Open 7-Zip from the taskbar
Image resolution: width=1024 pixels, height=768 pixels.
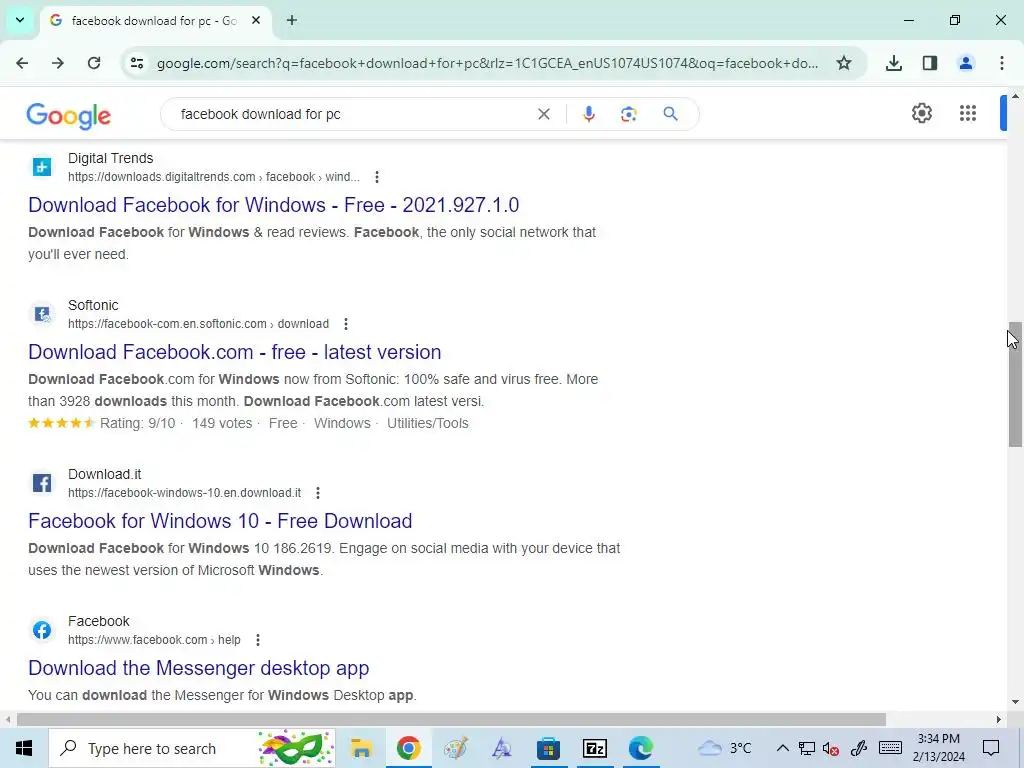pyautogui.click(x=594, y=748)
